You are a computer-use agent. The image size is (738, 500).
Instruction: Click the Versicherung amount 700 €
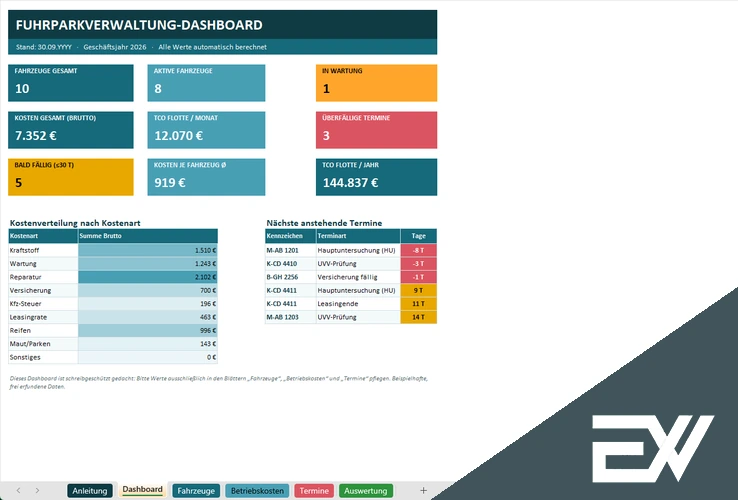pos(208,290)
